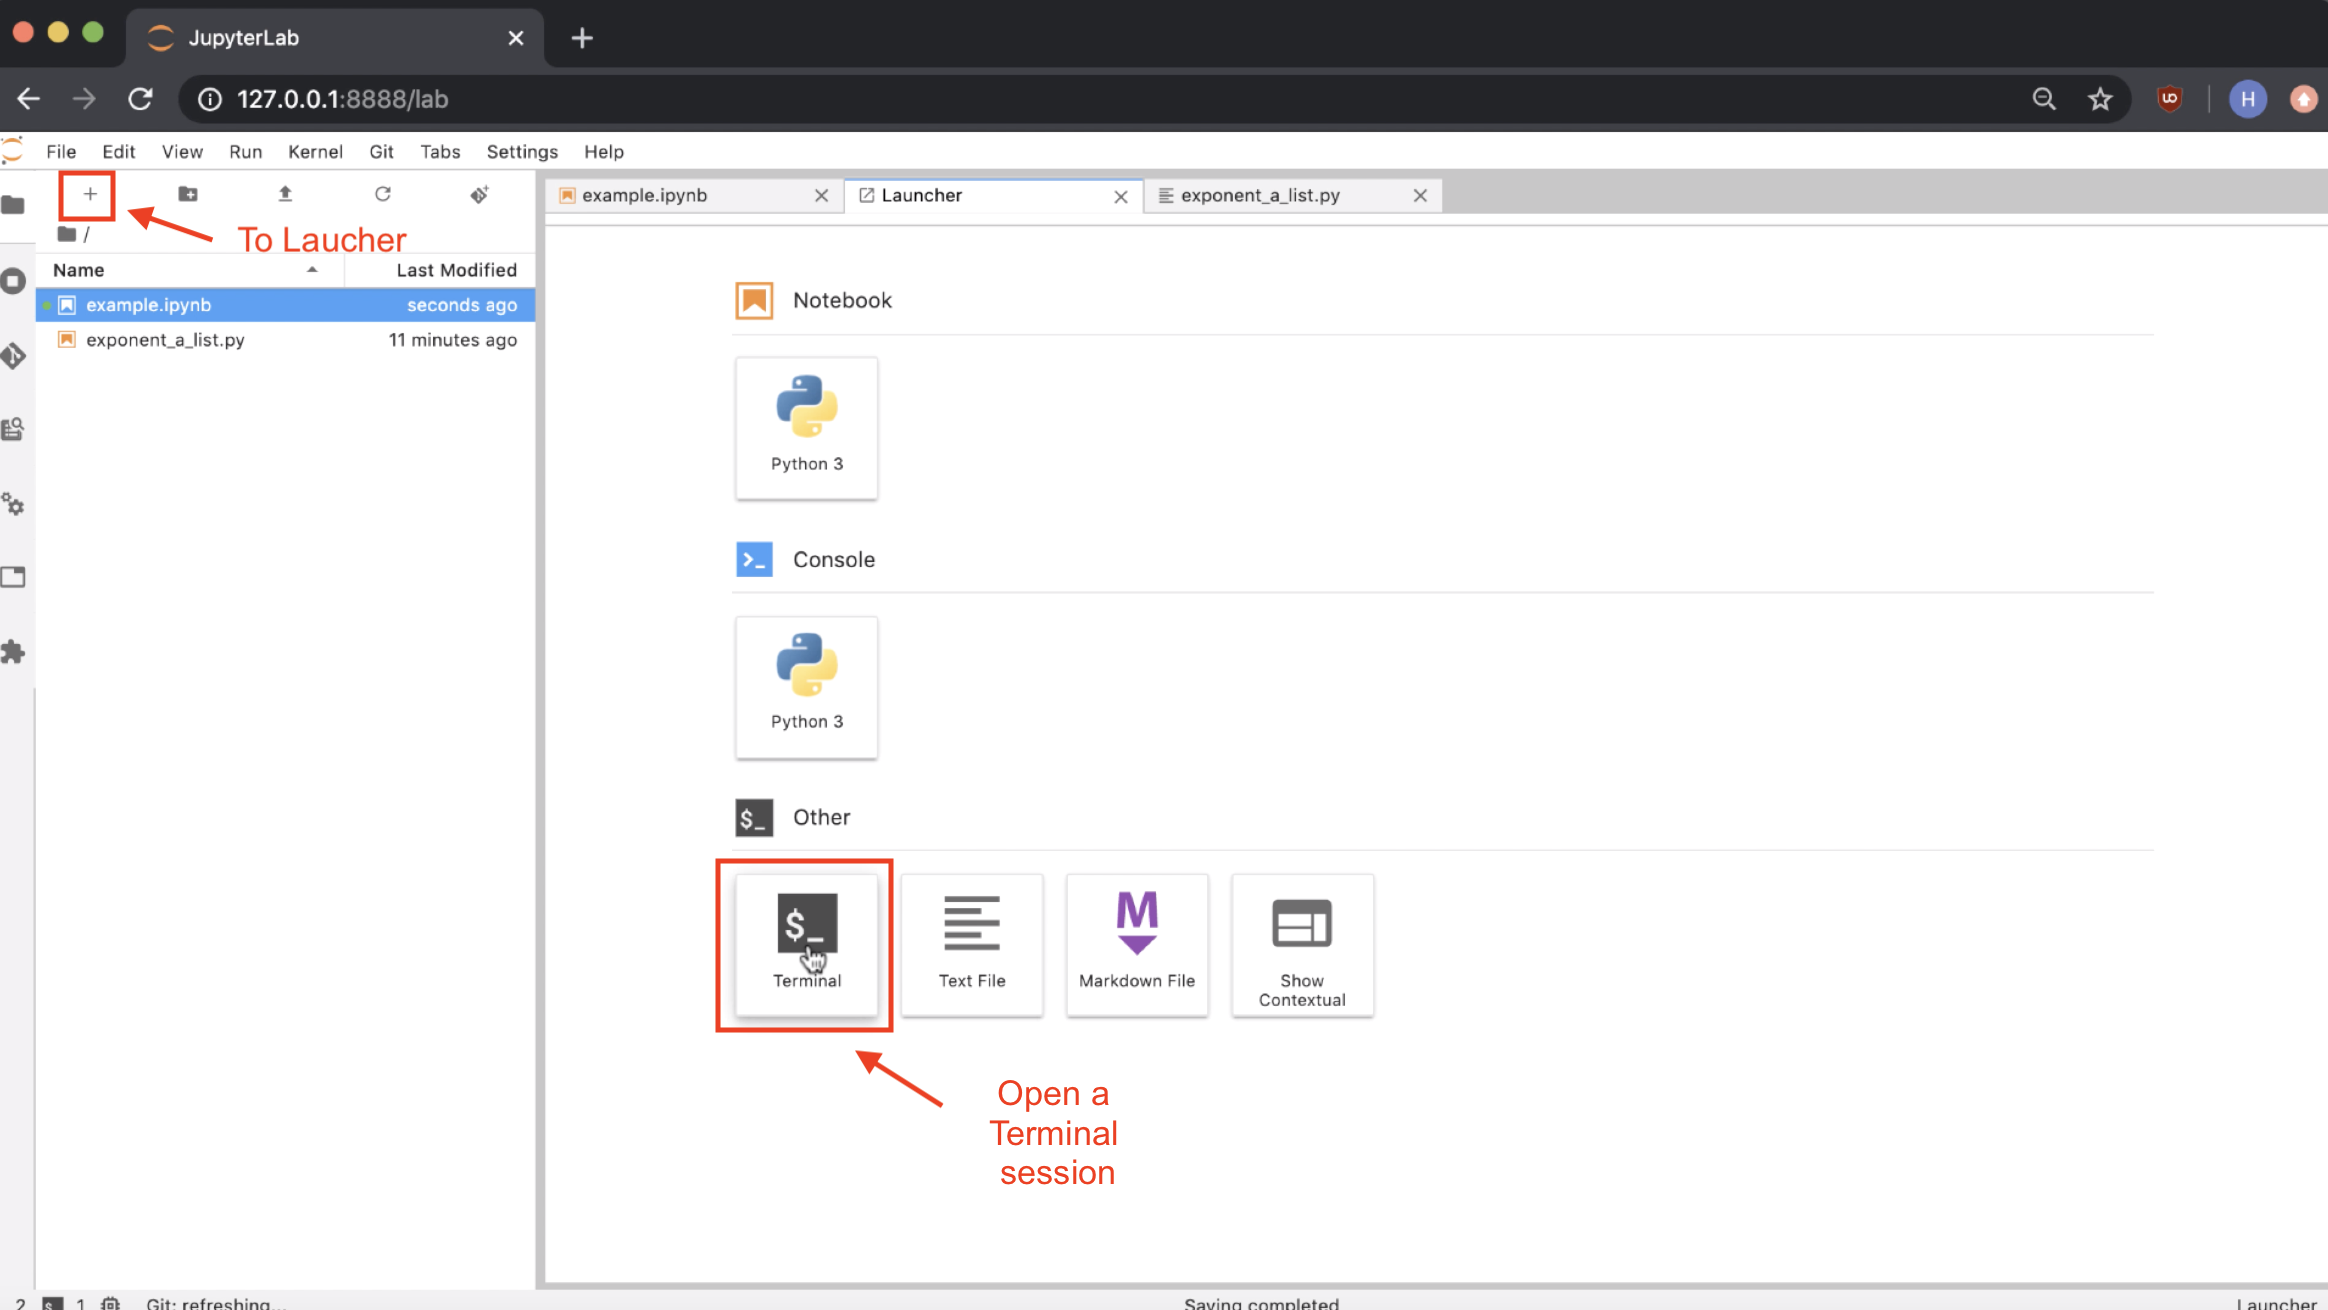Close the example.ipynb tab

click(821, 196)
